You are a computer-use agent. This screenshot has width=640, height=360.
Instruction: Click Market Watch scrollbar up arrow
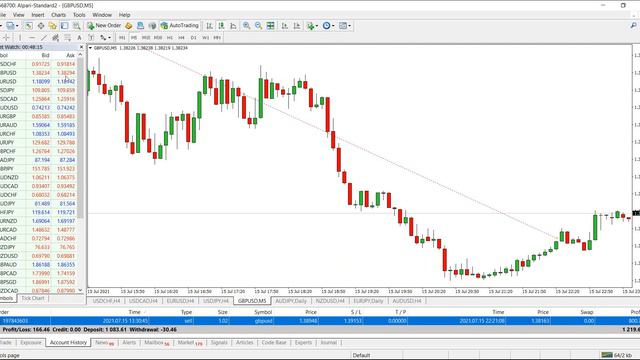pos(80,55)
